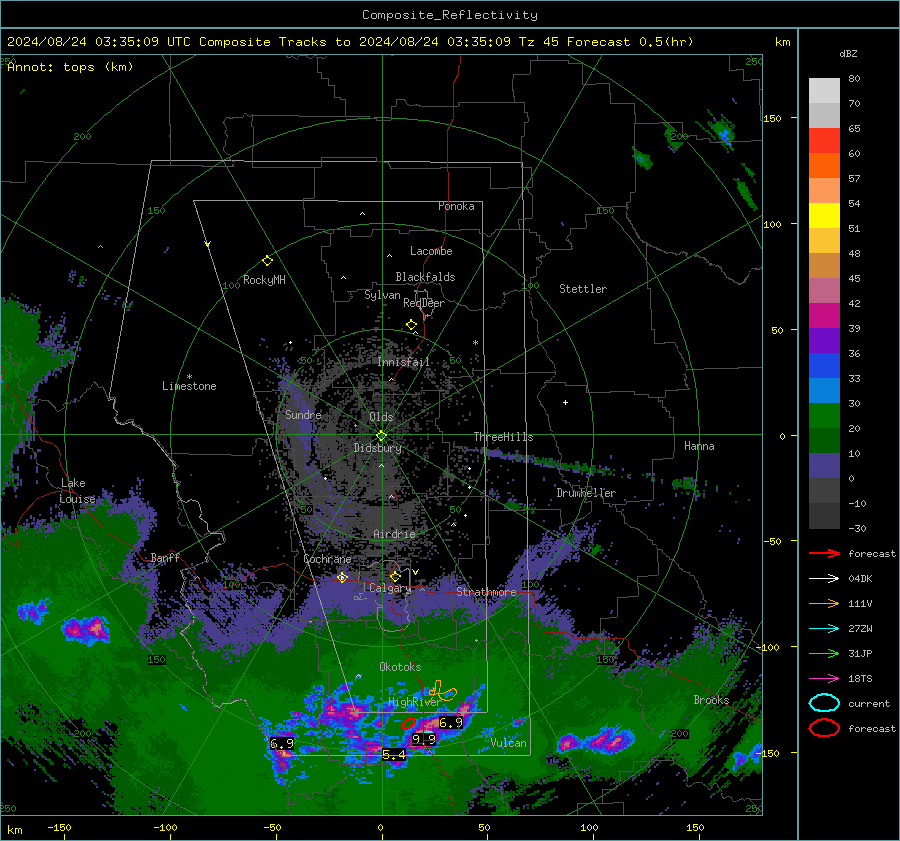Click the Limestone label

[189, 386]
